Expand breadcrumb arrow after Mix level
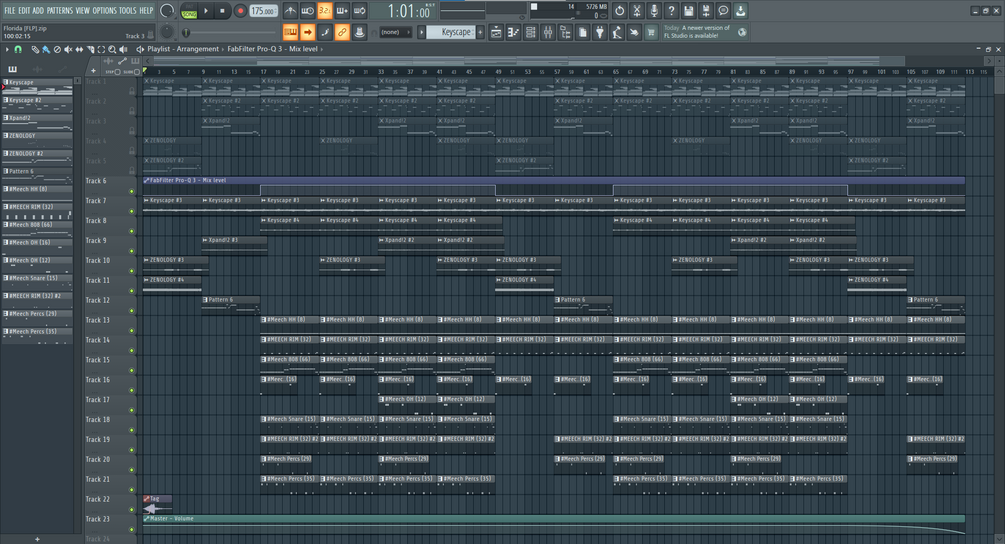 pos(322,49)
